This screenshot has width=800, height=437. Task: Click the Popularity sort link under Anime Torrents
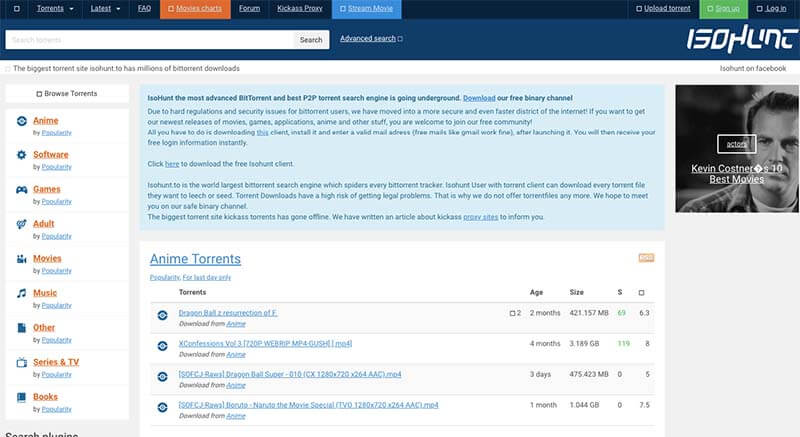coord(164,277)
